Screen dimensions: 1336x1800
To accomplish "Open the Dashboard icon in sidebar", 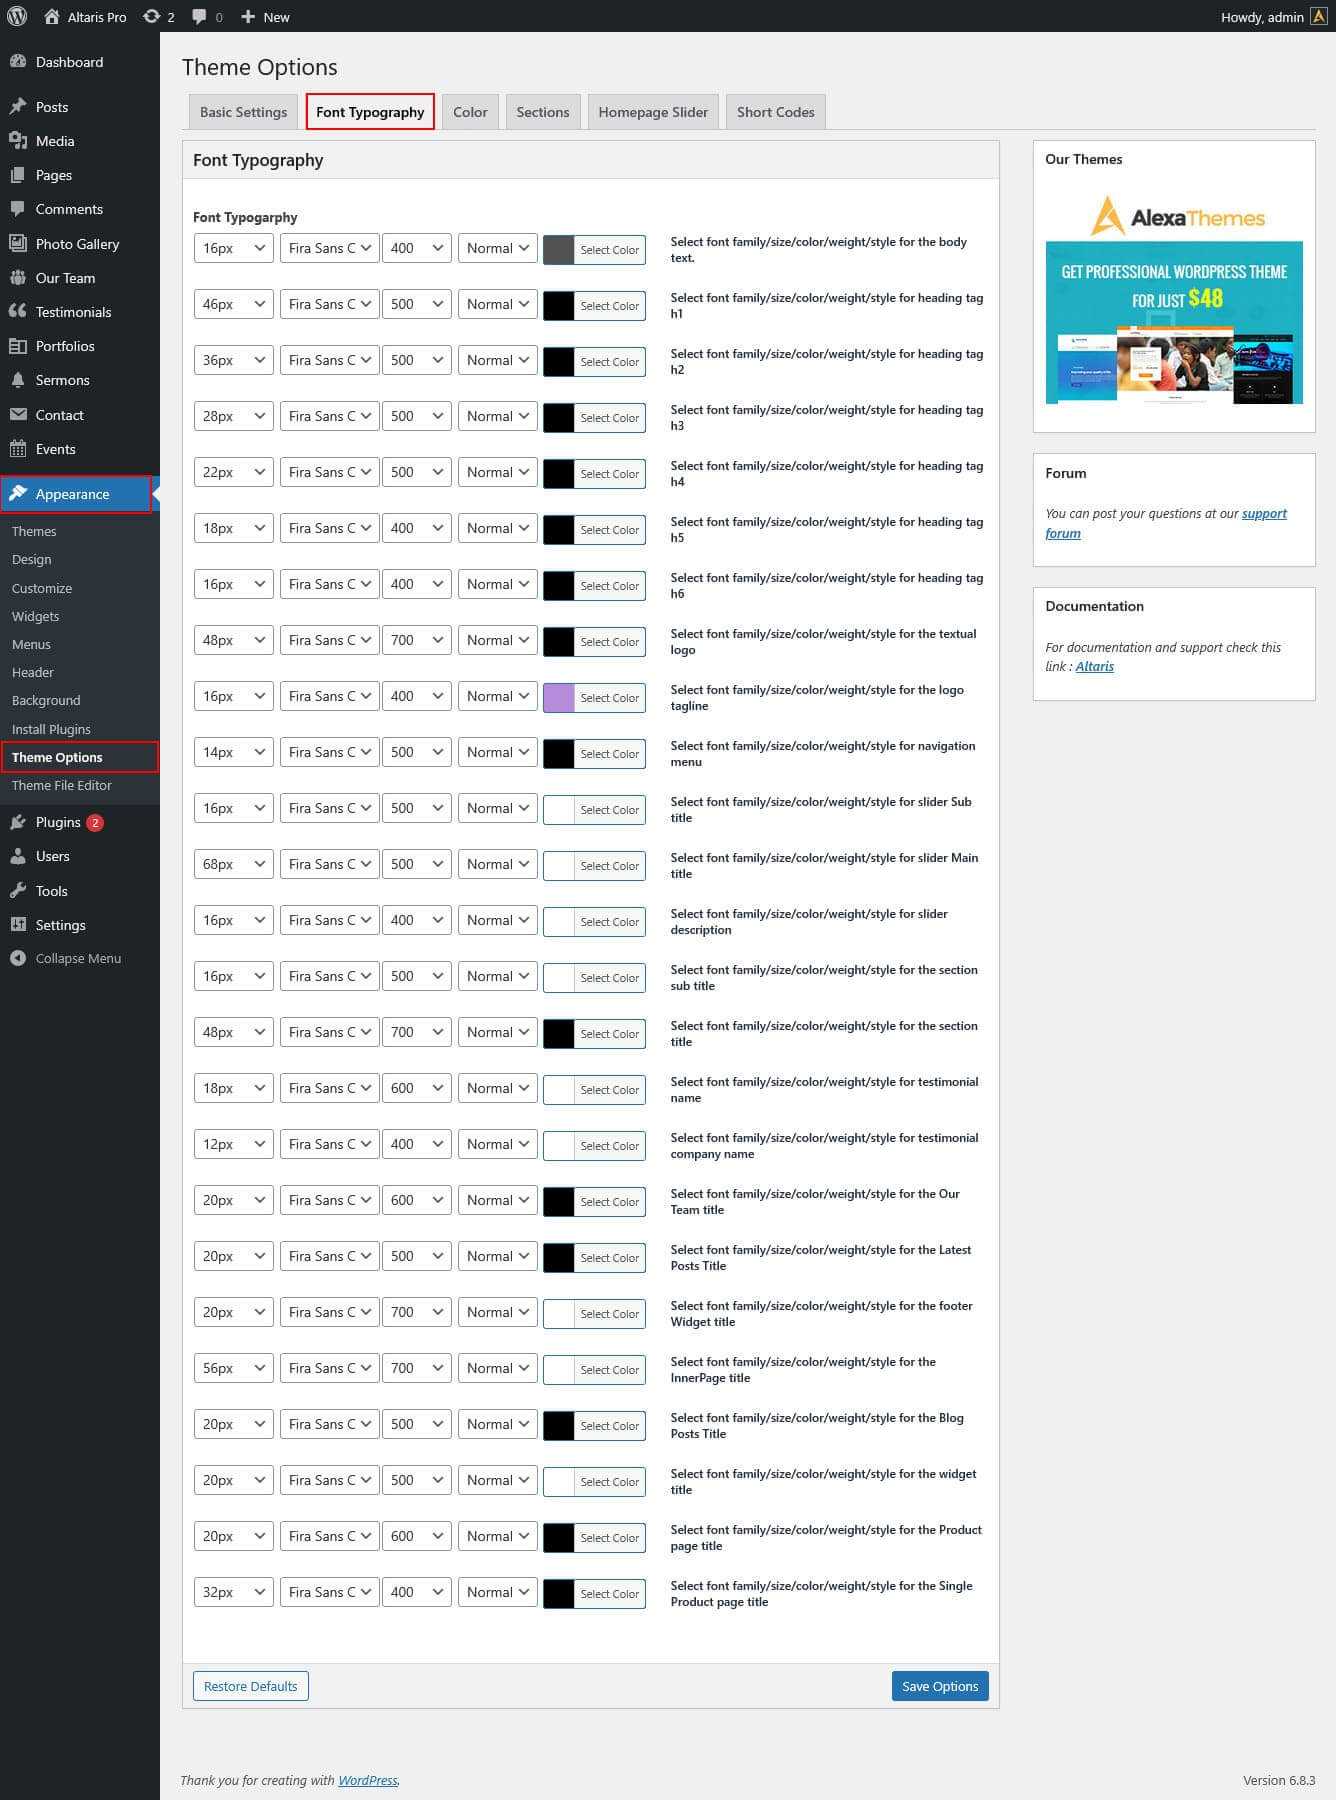I will click(17, 62).
